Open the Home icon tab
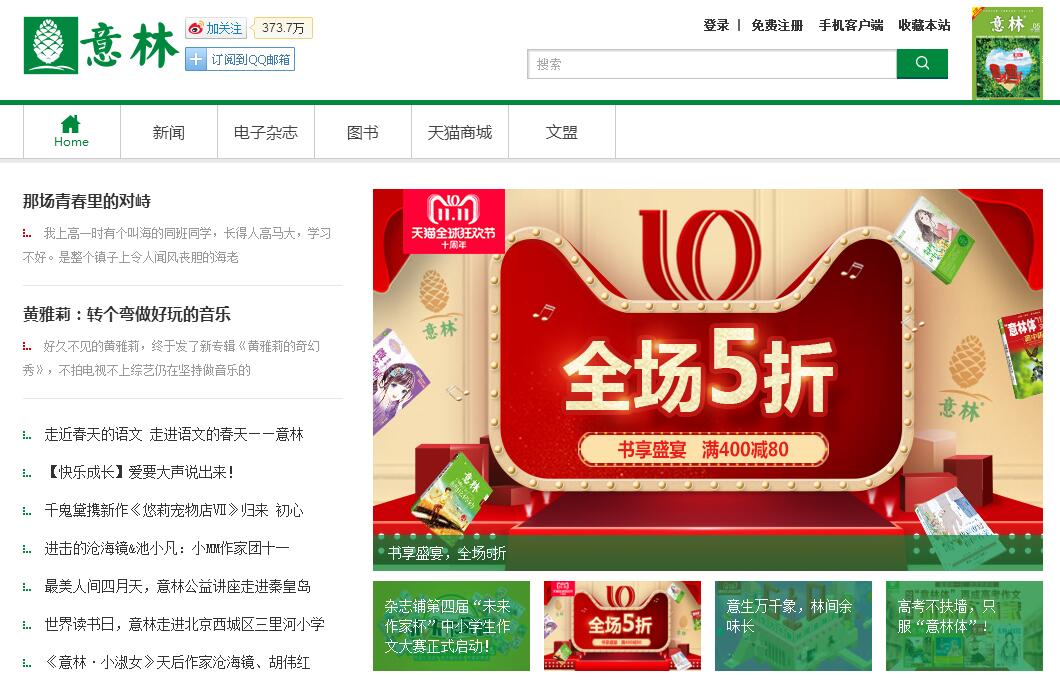1060x680 pixels. pyautogui.click(x=72, y=132)
